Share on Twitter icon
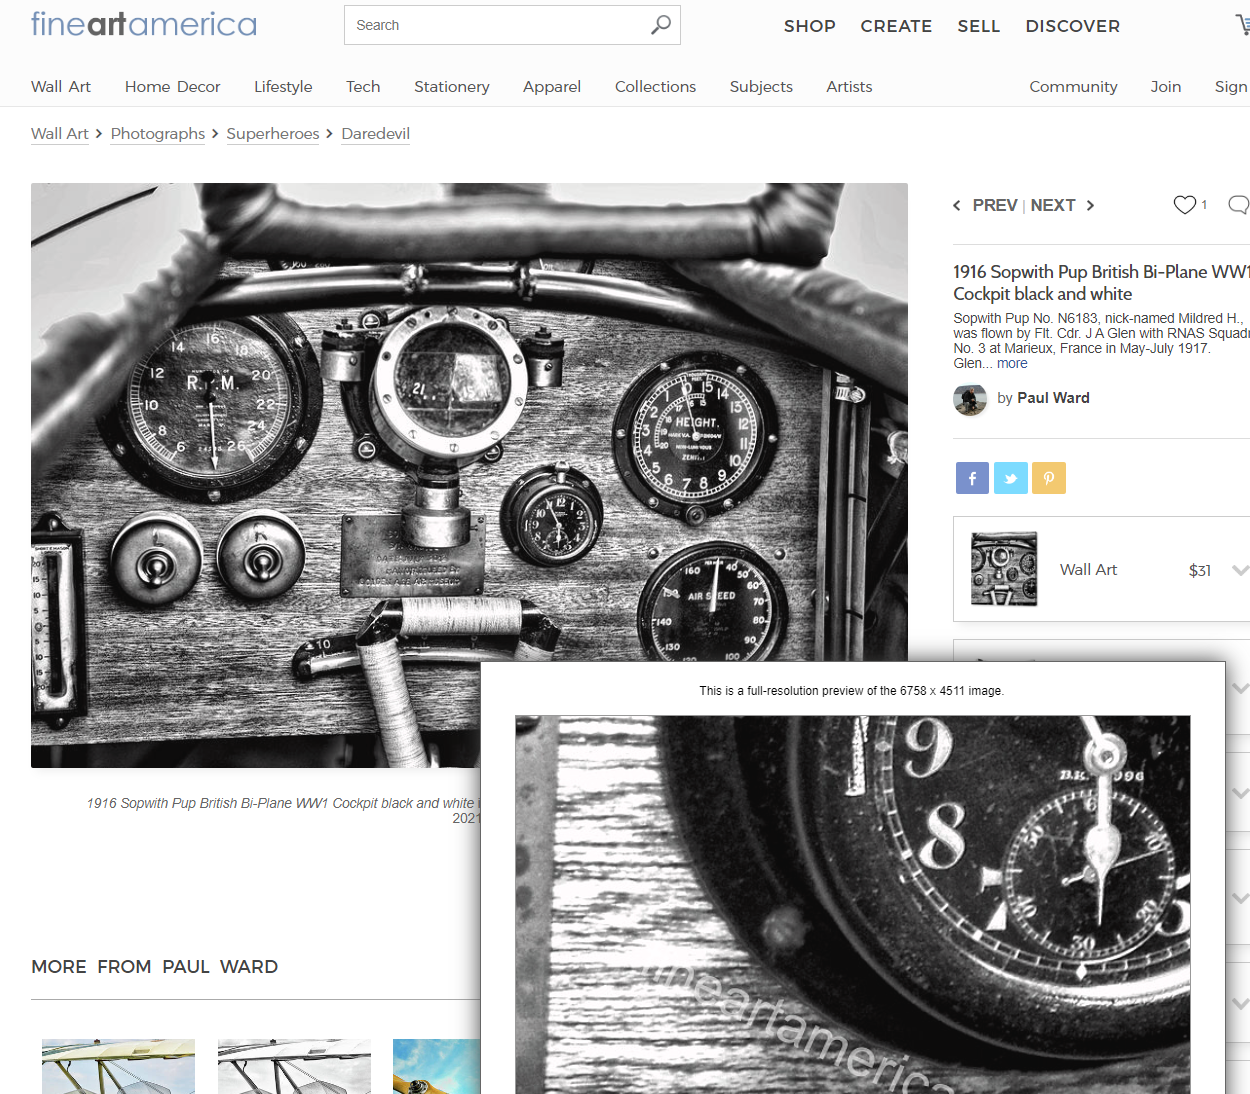The image size is (1250, 1094). click(x=1010, y=478)
